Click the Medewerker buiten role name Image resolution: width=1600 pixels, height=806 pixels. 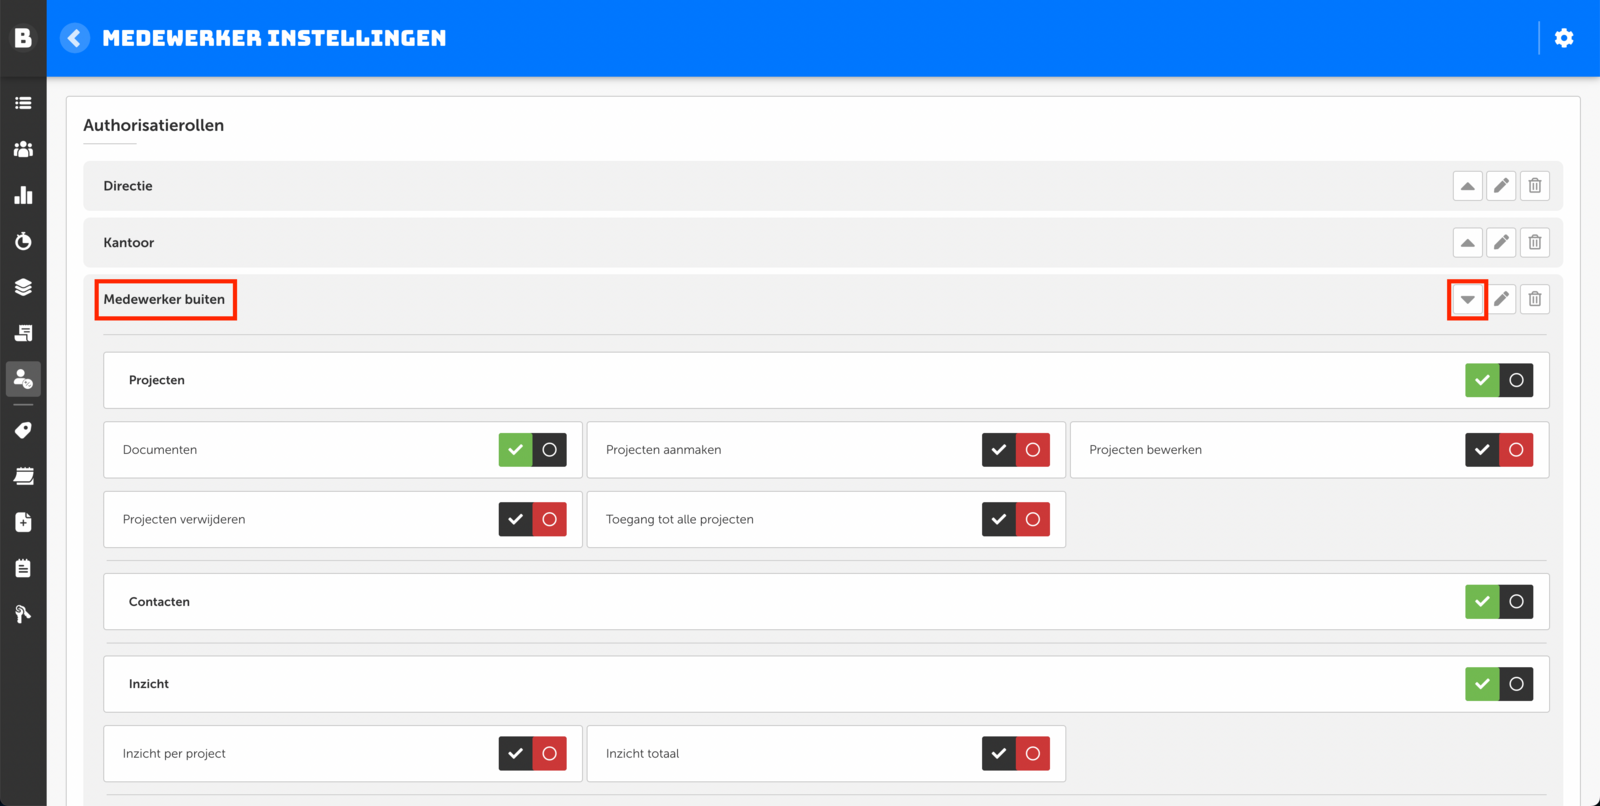click(164, 299)
